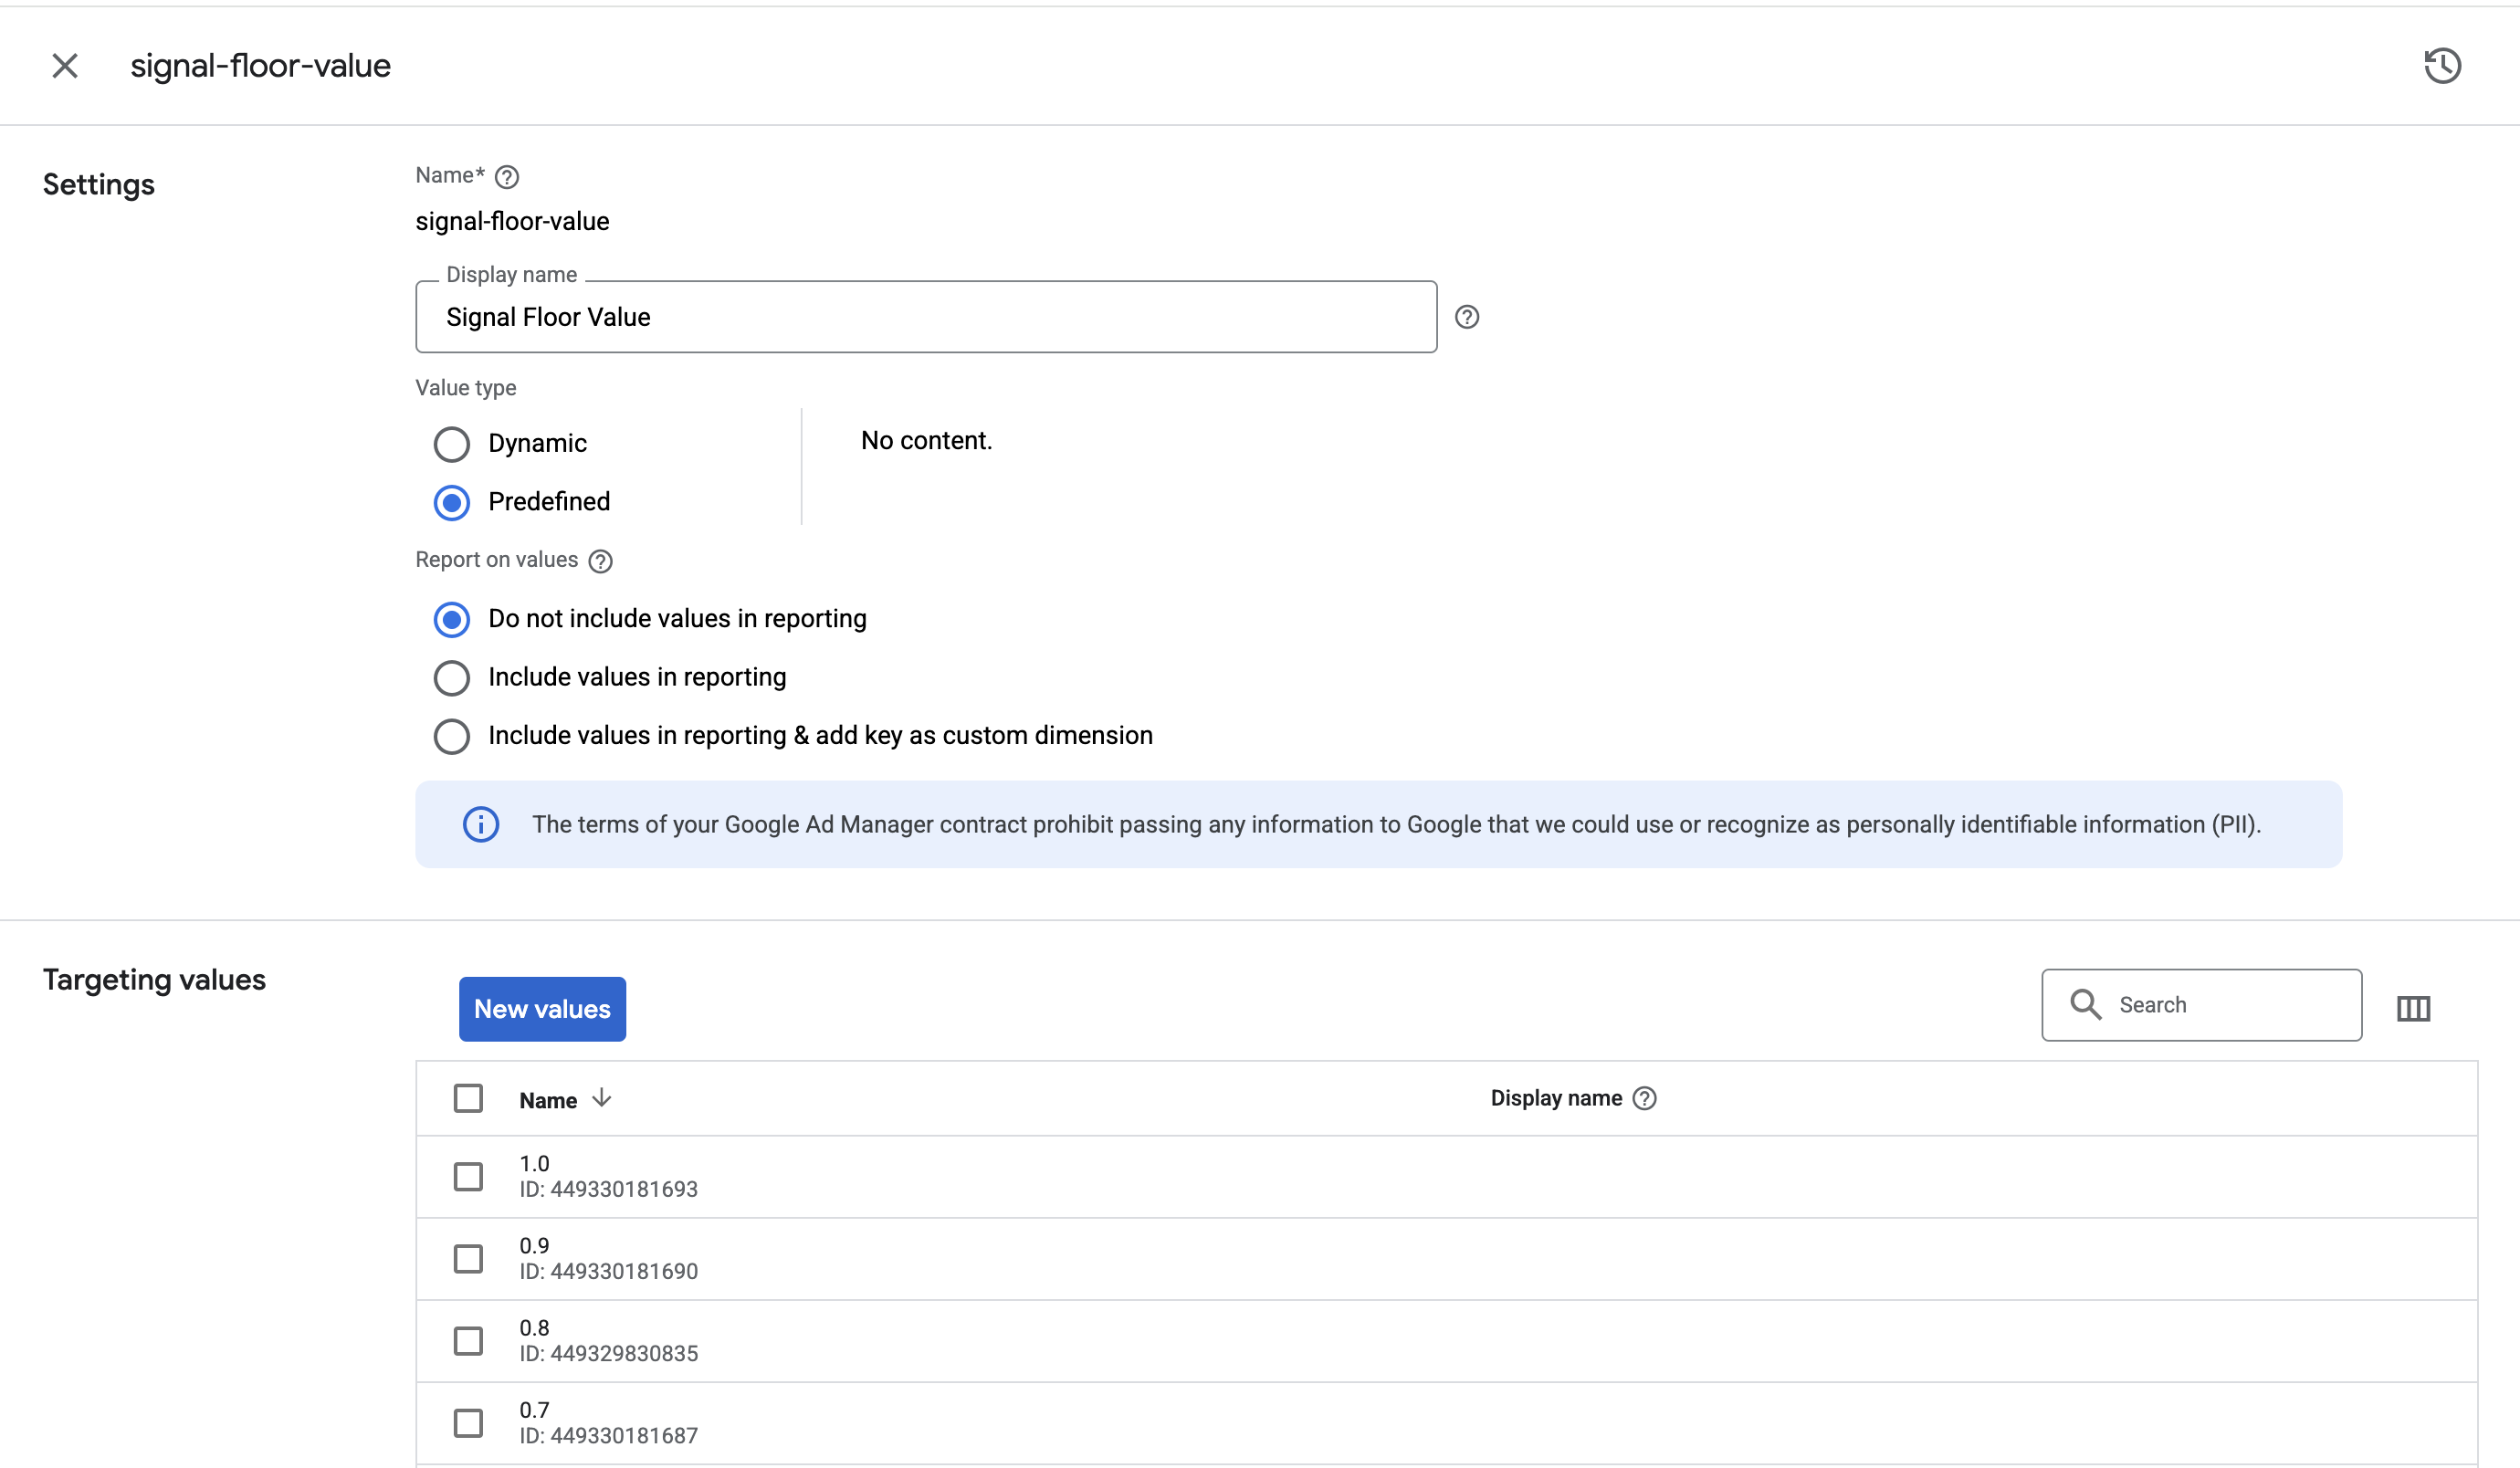Click the New values button
This screenshot has width=2520, height=1468.
tap(542, 1009)
